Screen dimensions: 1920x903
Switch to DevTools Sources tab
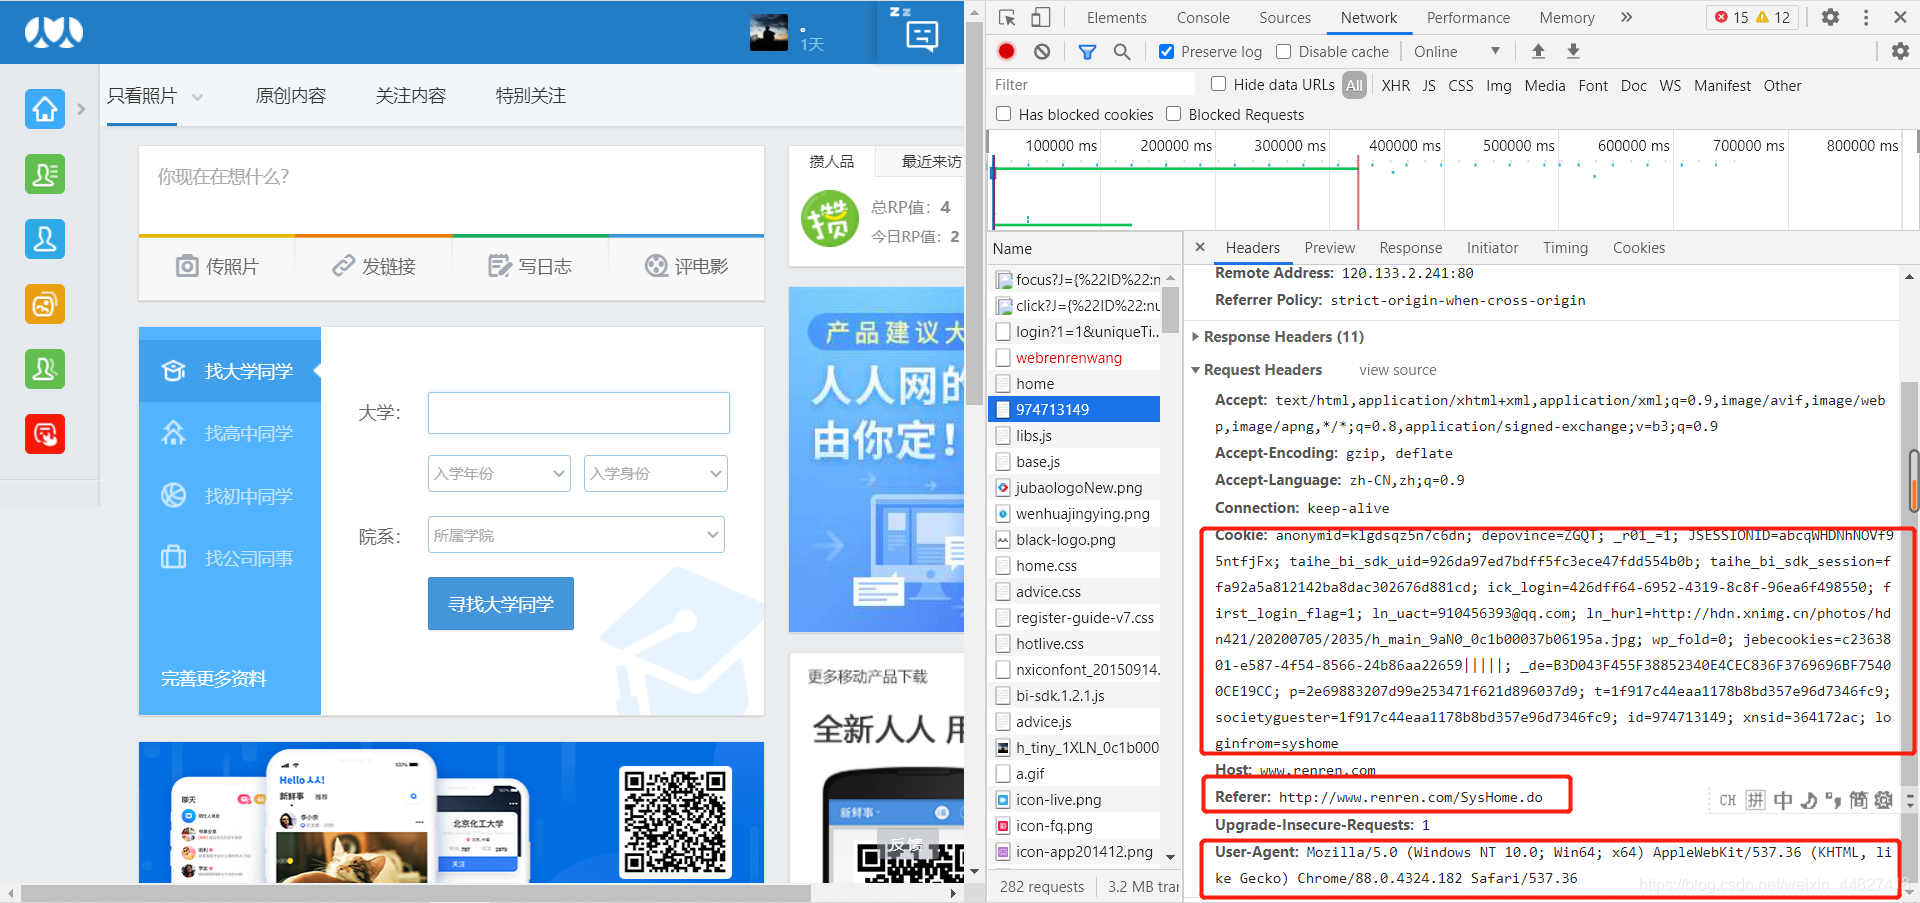coord(1284,17)
